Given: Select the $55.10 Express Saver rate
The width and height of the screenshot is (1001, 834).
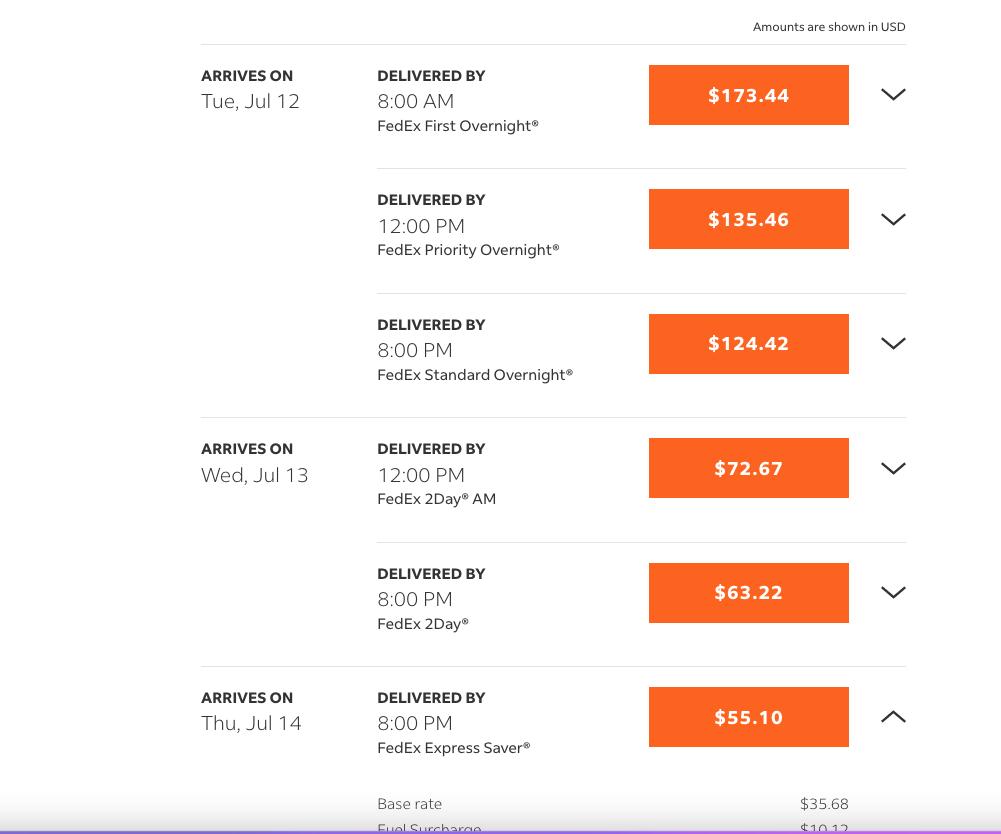Looking at the screenshot, I should click(748, 717).
